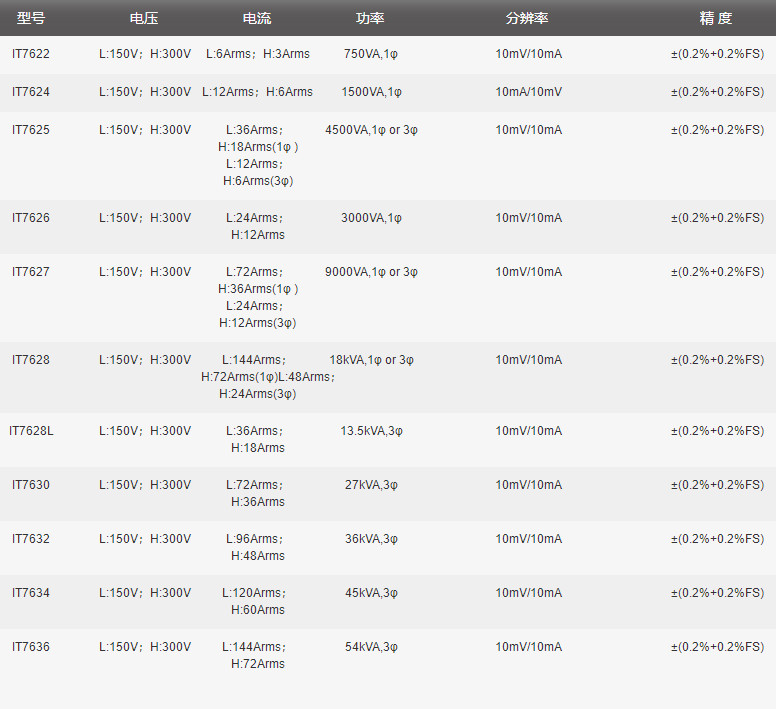
Task: Click the 型号 column header
Action: 31,18
